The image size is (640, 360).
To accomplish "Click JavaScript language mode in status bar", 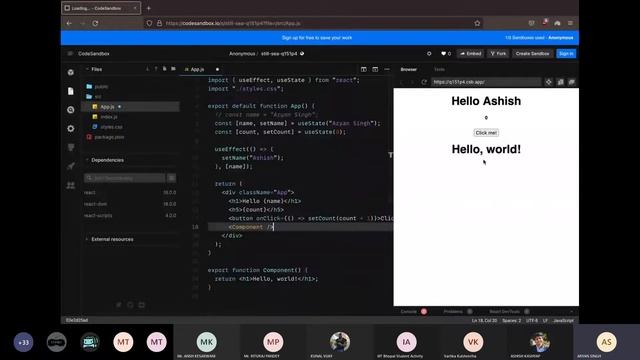I will 563,320.
